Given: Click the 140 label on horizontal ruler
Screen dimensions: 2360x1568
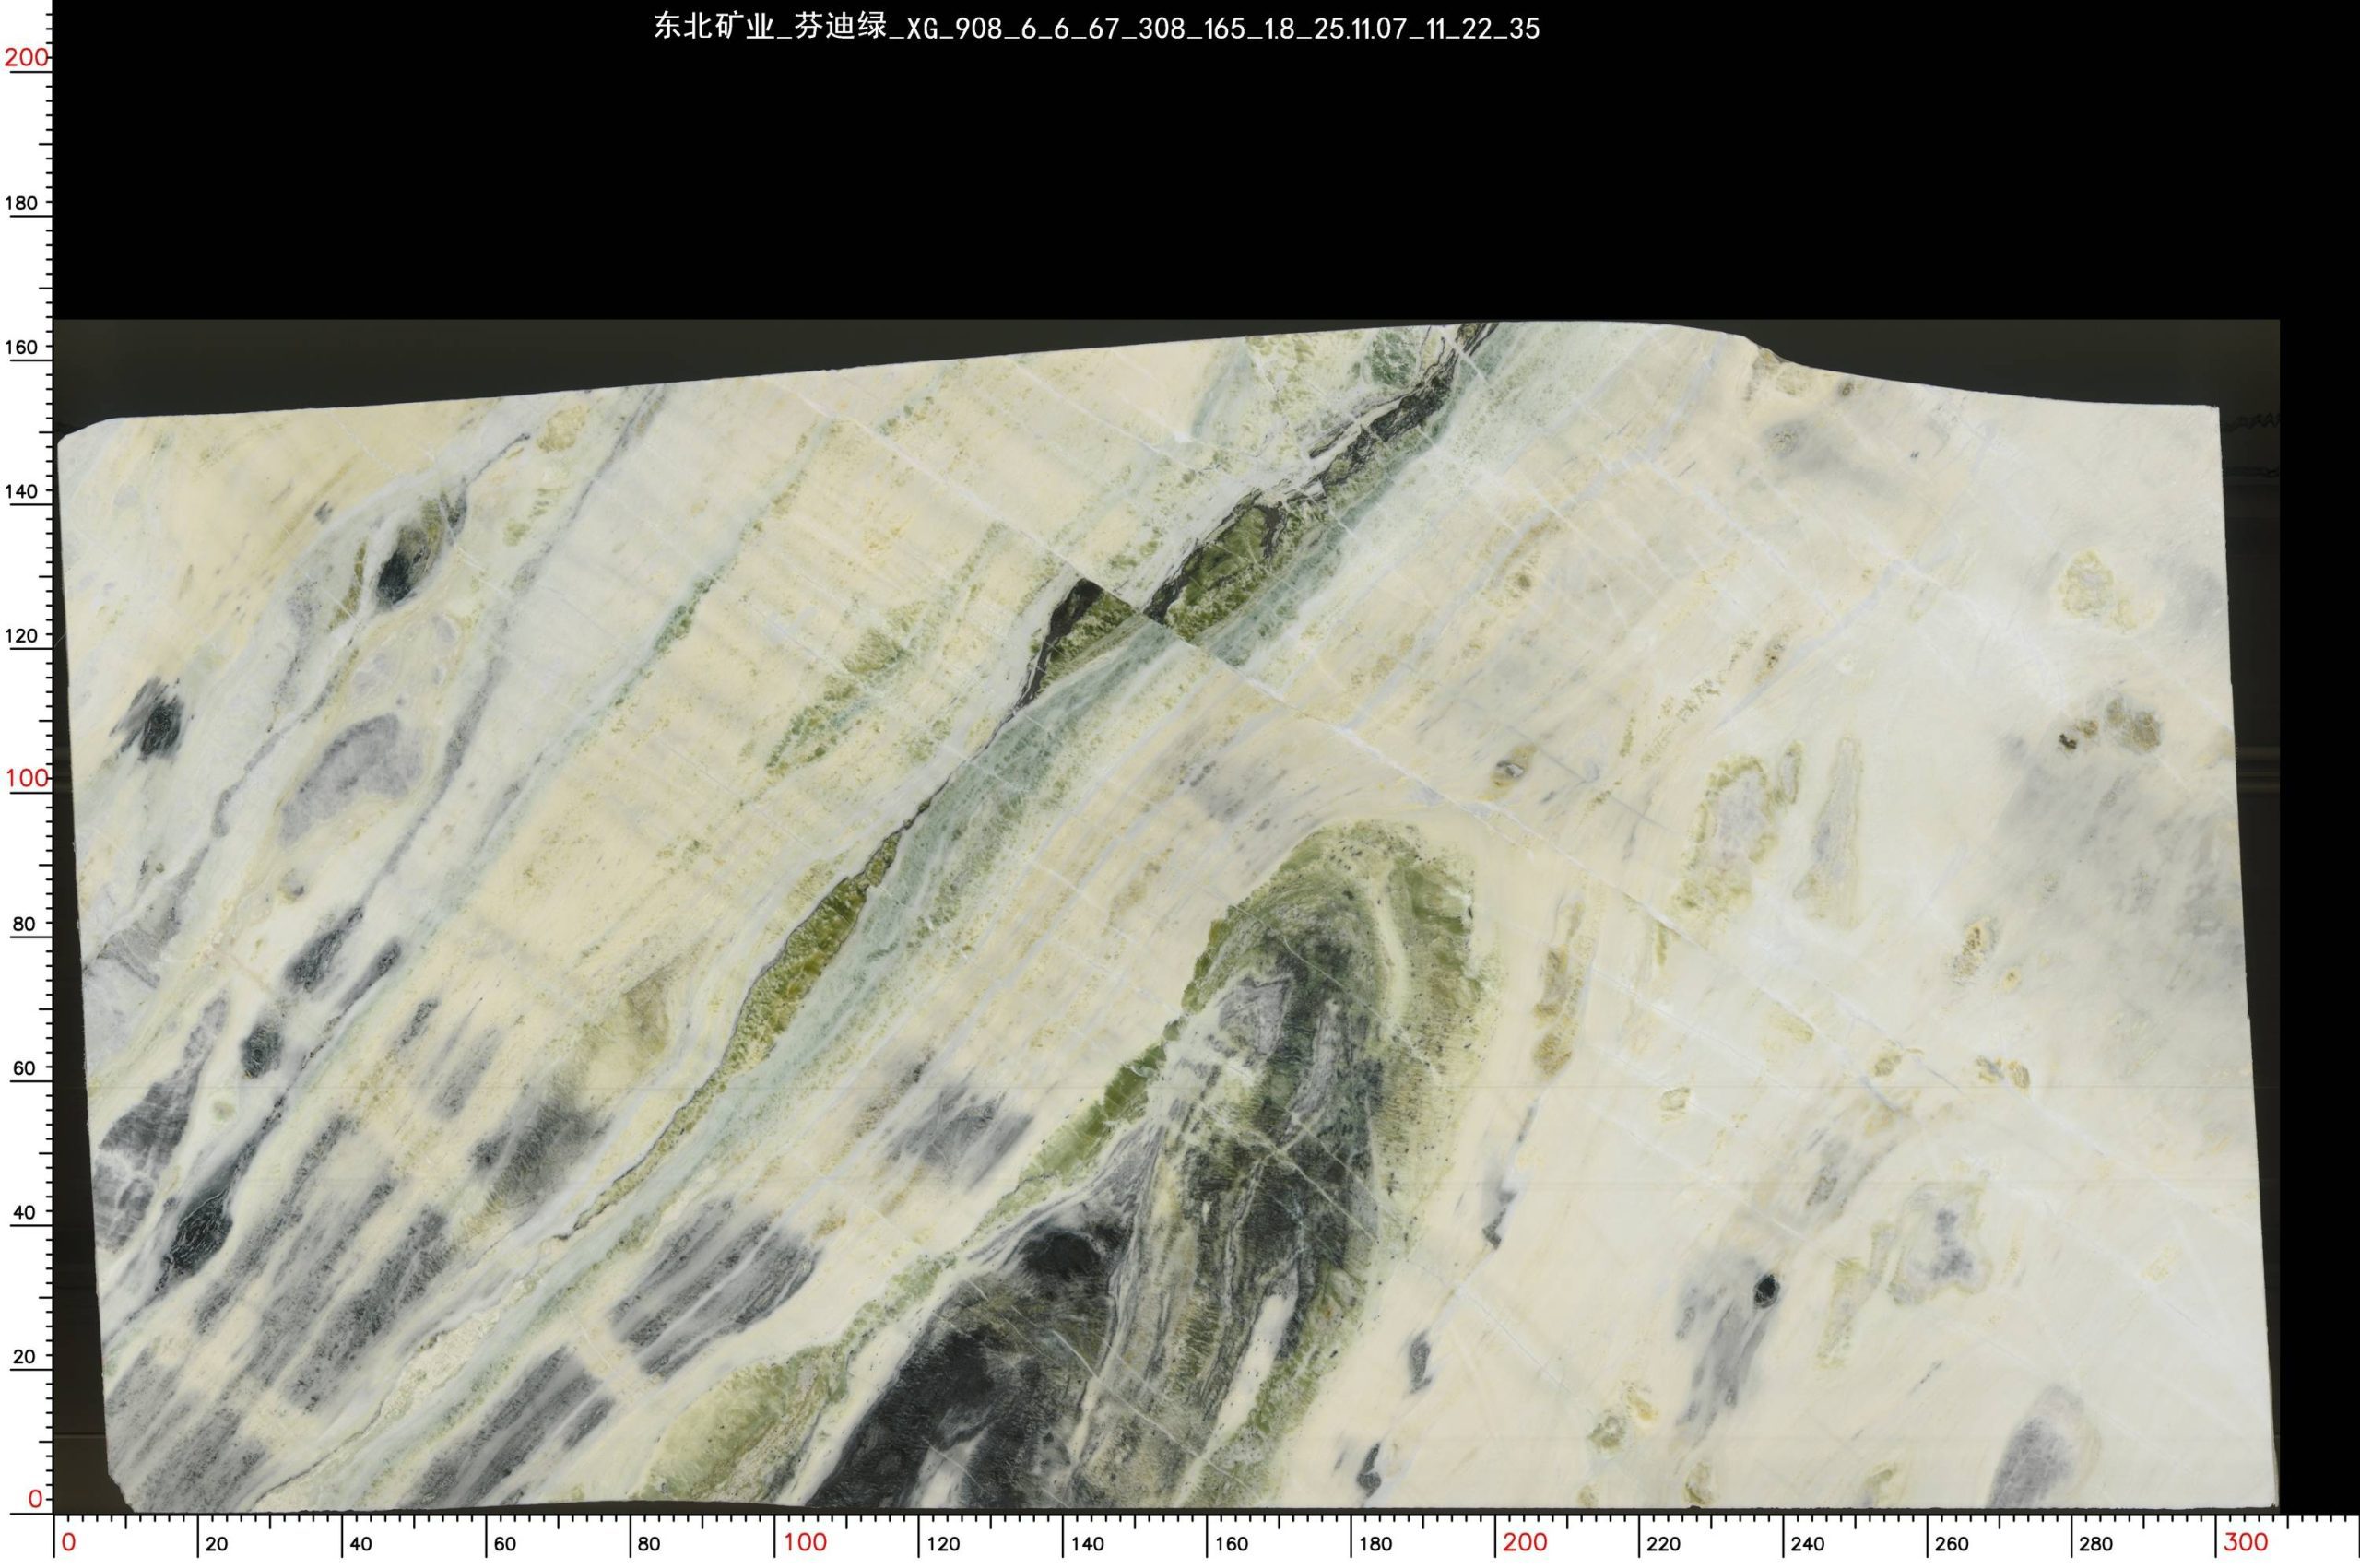Looking at the screenshot, I should click(x=1088, y=1544).
